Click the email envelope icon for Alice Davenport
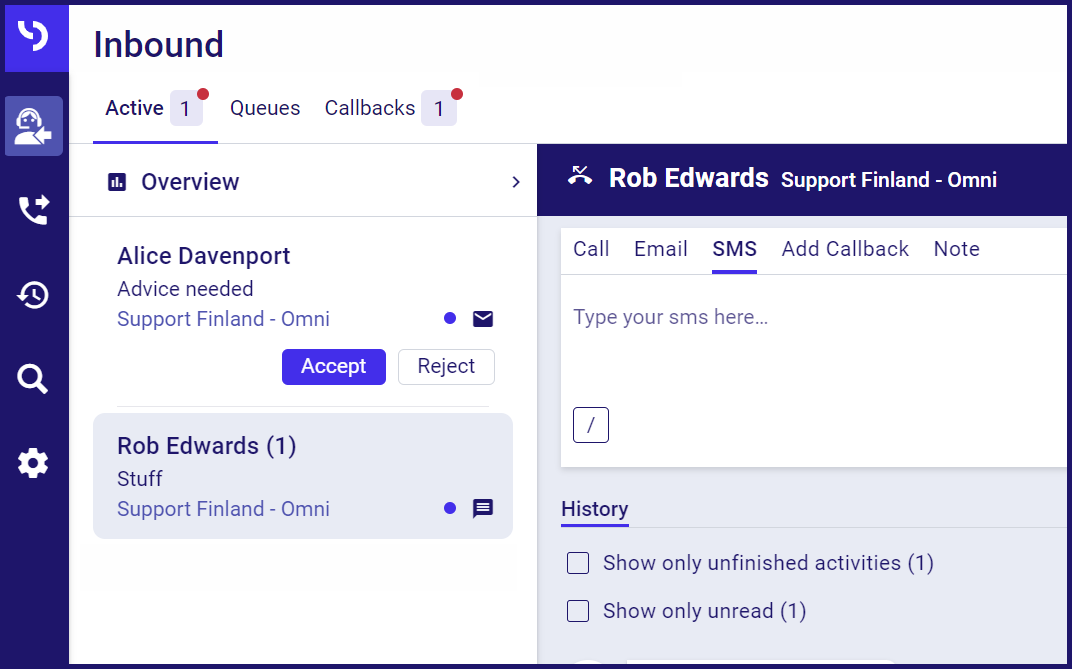The image size is (1072, 669). [483, 319]
